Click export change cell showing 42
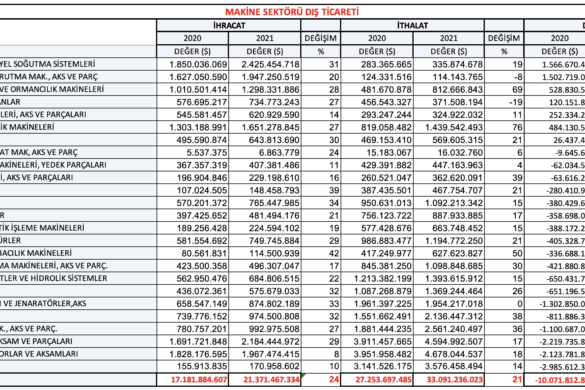 tap(320, 253)
